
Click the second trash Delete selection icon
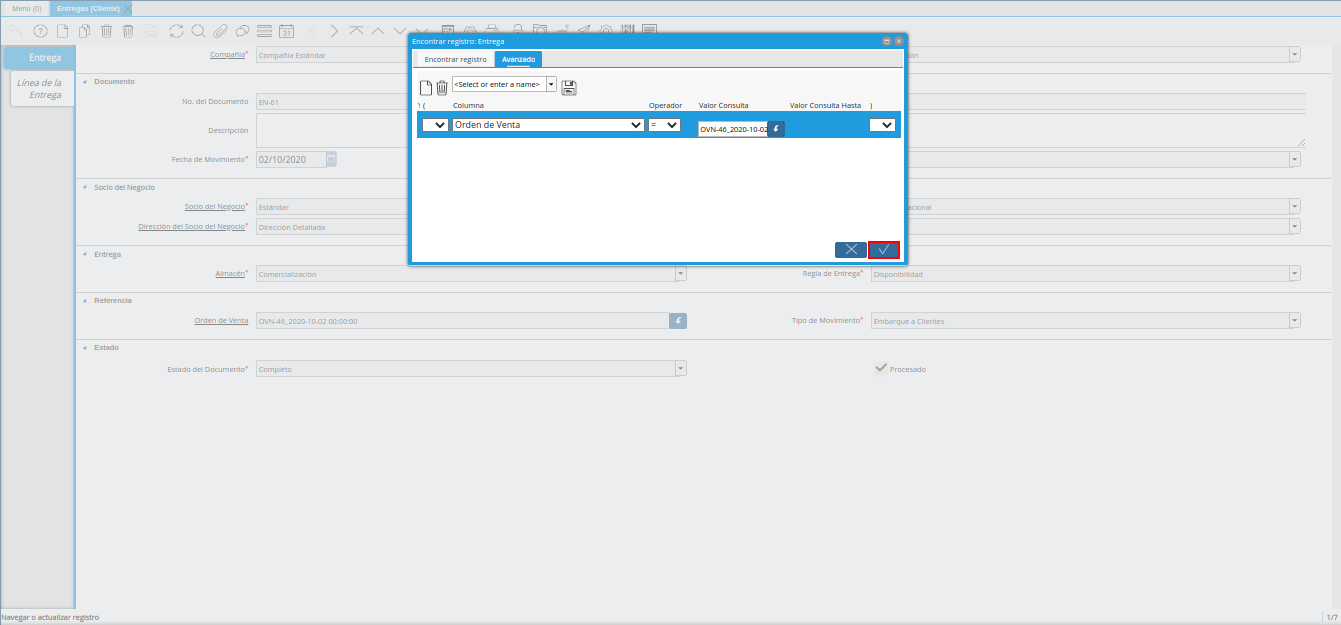[x=128, y=31]
